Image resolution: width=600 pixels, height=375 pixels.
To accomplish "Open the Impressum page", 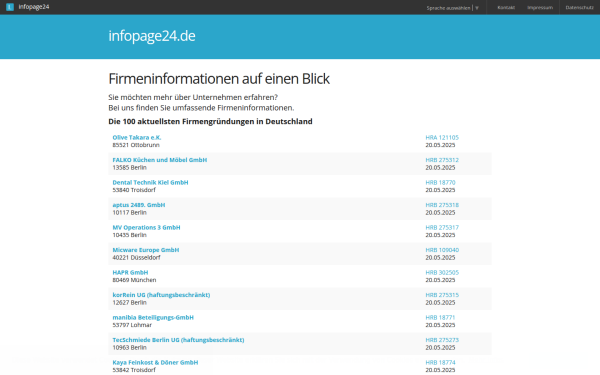I will (540, 7).
